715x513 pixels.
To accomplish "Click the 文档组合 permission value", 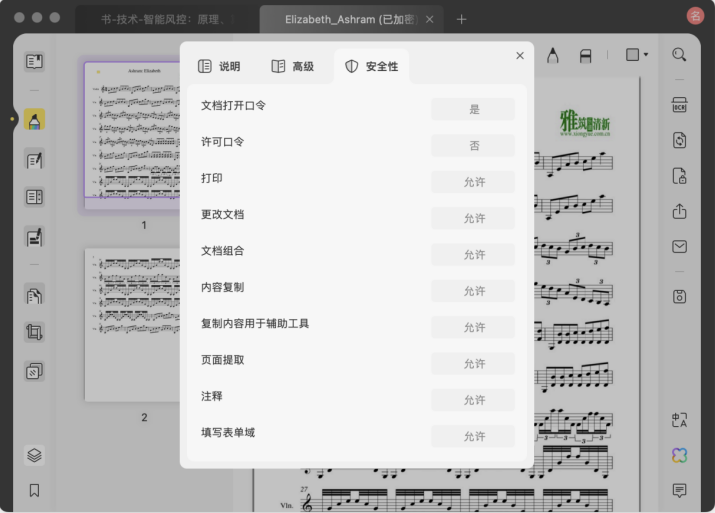I will tap(473, 254).
